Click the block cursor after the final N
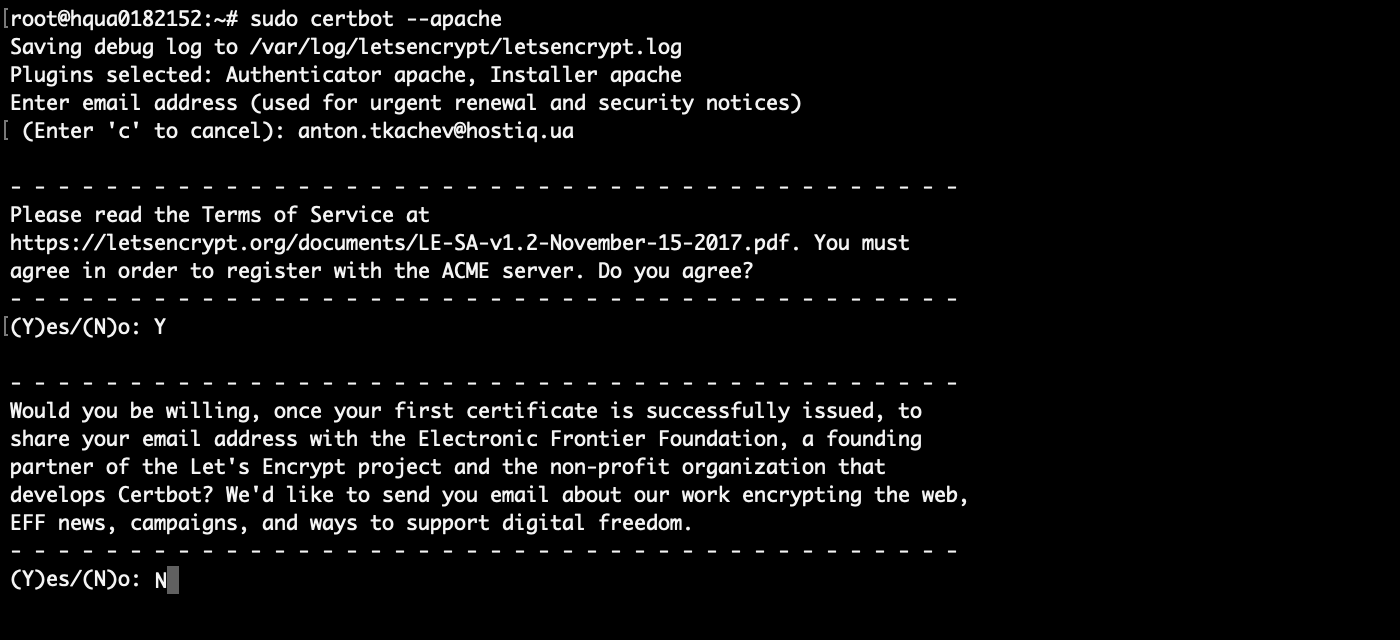Viewport: 1400px width, 640px height. 173,580
